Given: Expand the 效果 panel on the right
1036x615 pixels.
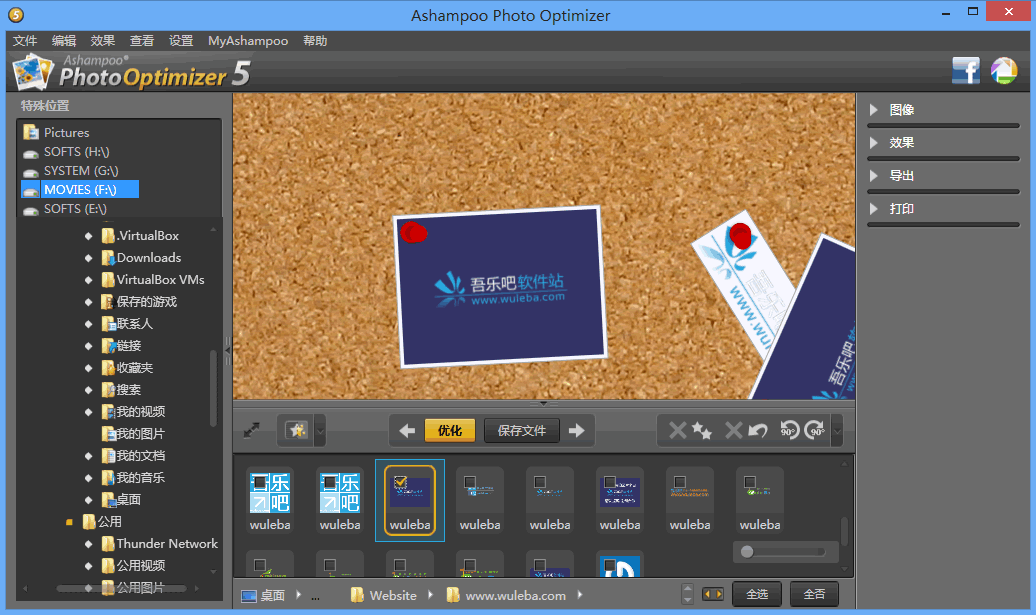Looking at the screenshot, I should [x=873, y=143].
